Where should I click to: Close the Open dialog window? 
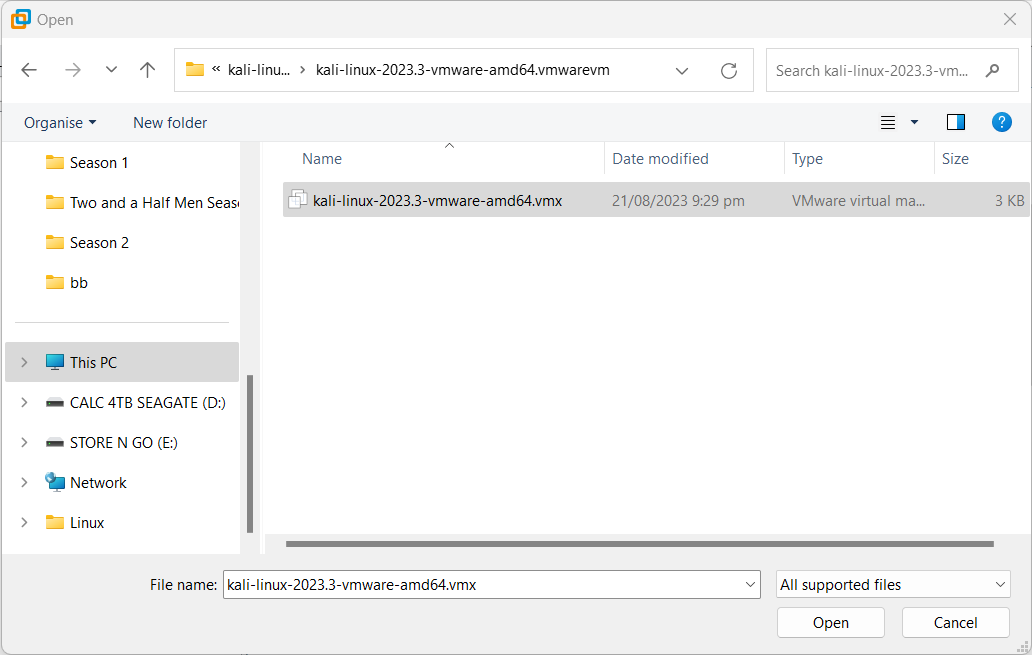click(x=1010, y=19)
